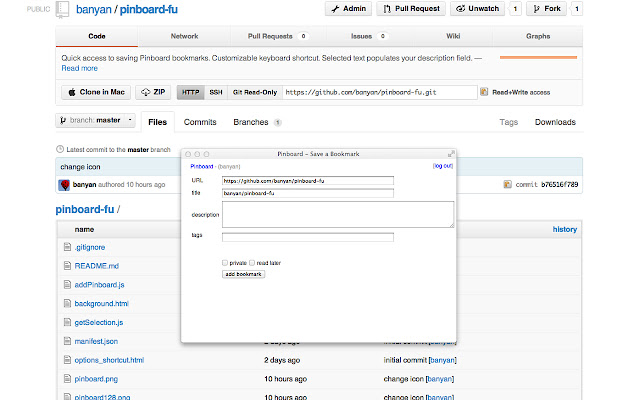Open a new Pull Request

[x=411, y=9]
